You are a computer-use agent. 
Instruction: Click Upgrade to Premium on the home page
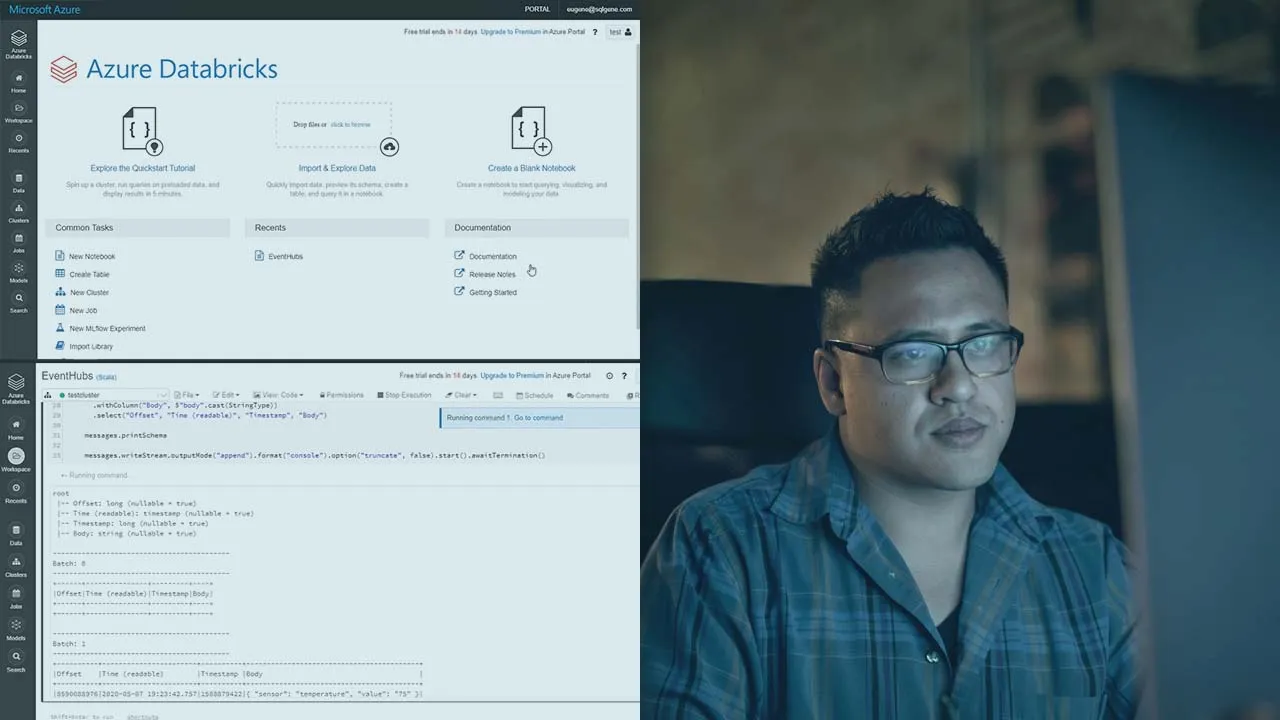pos(512,32)
